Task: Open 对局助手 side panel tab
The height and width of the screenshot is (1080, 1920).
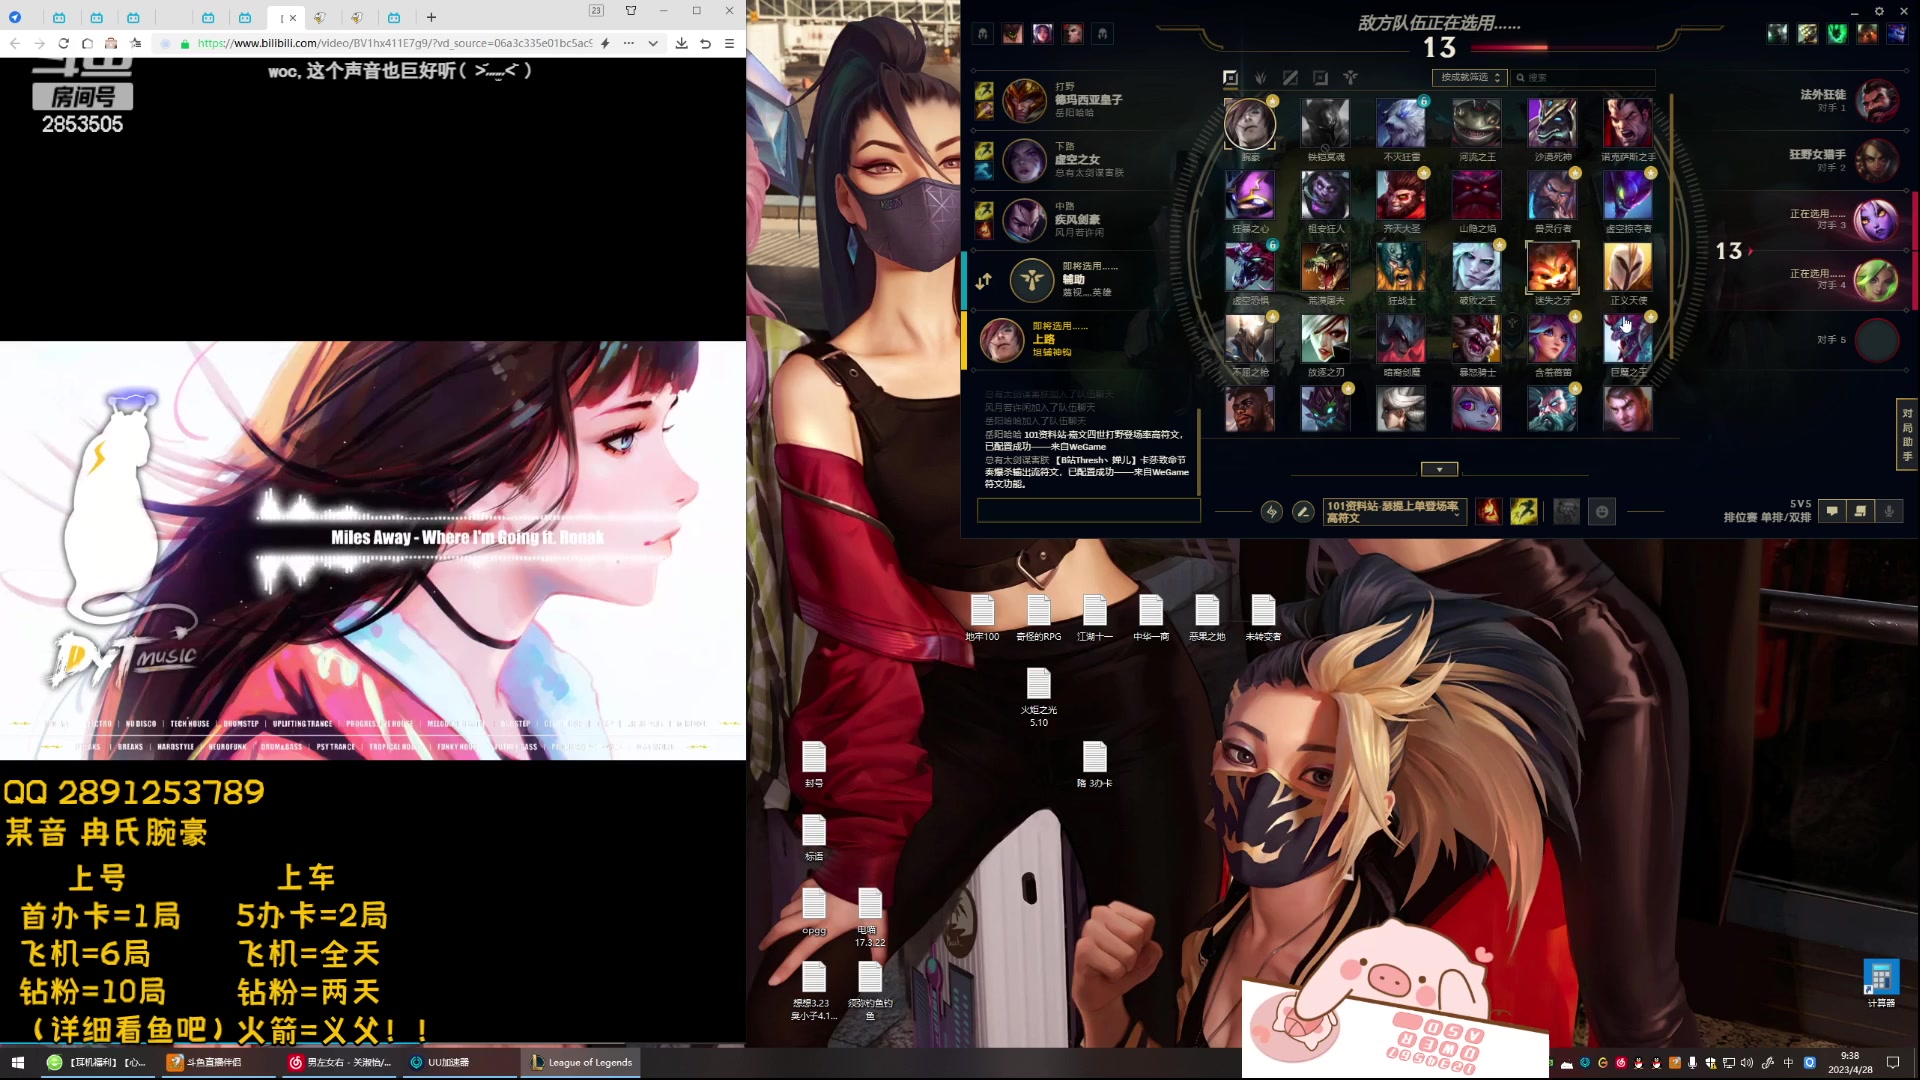Action: click(x=1907, y=435)
